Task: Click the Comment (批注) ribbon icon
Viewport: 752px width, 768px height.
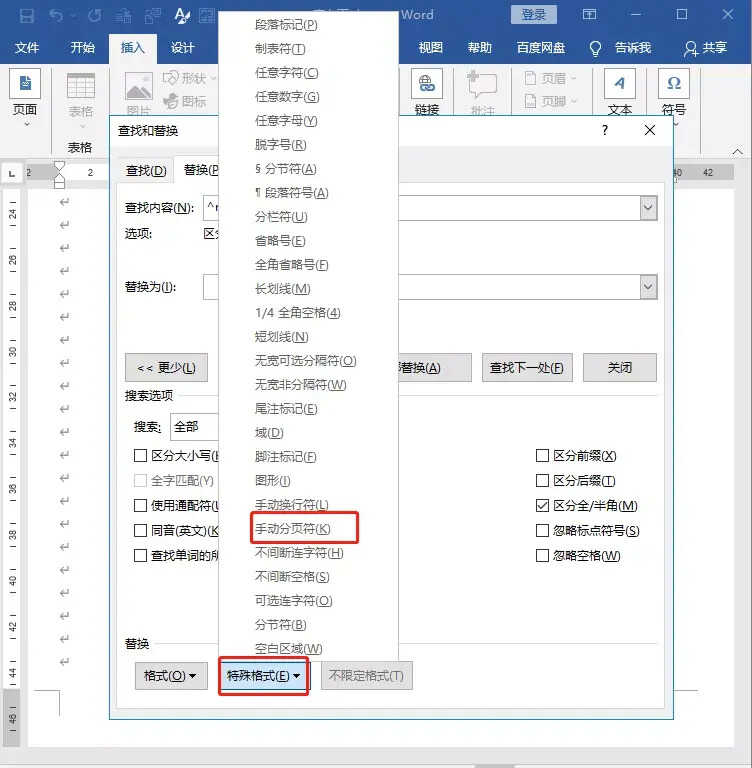Action: point(482,84)
